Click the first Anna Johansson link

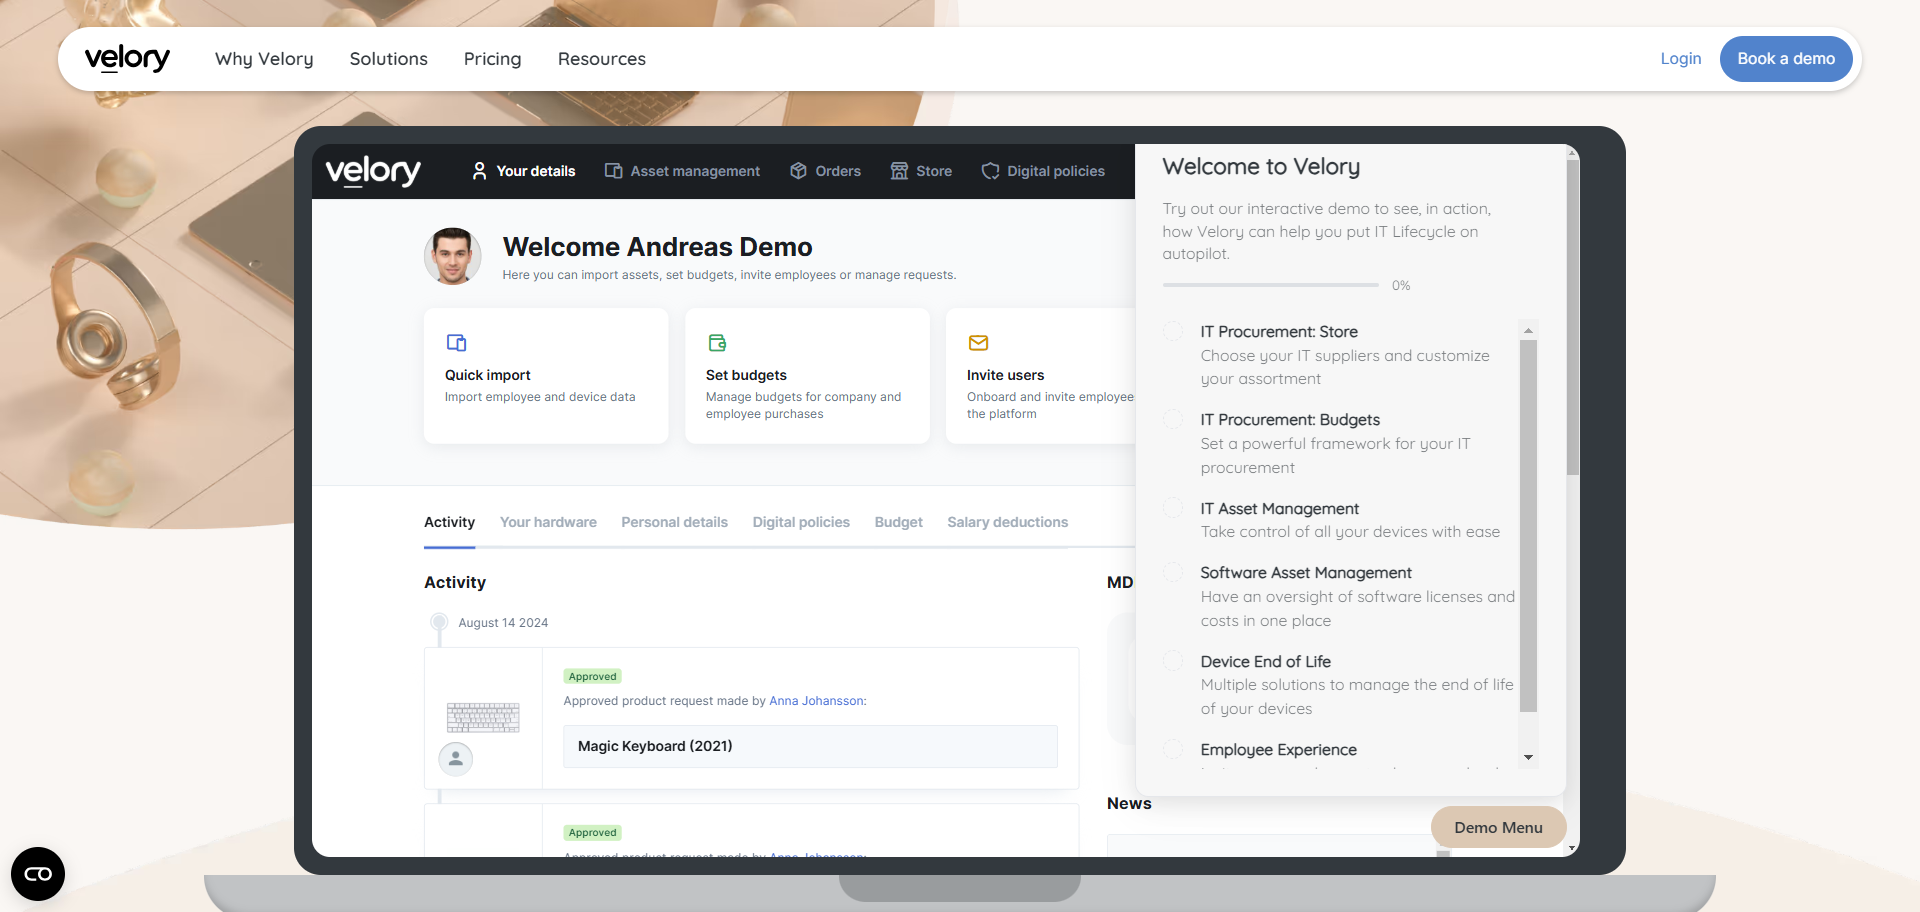[x=816, y=701]
